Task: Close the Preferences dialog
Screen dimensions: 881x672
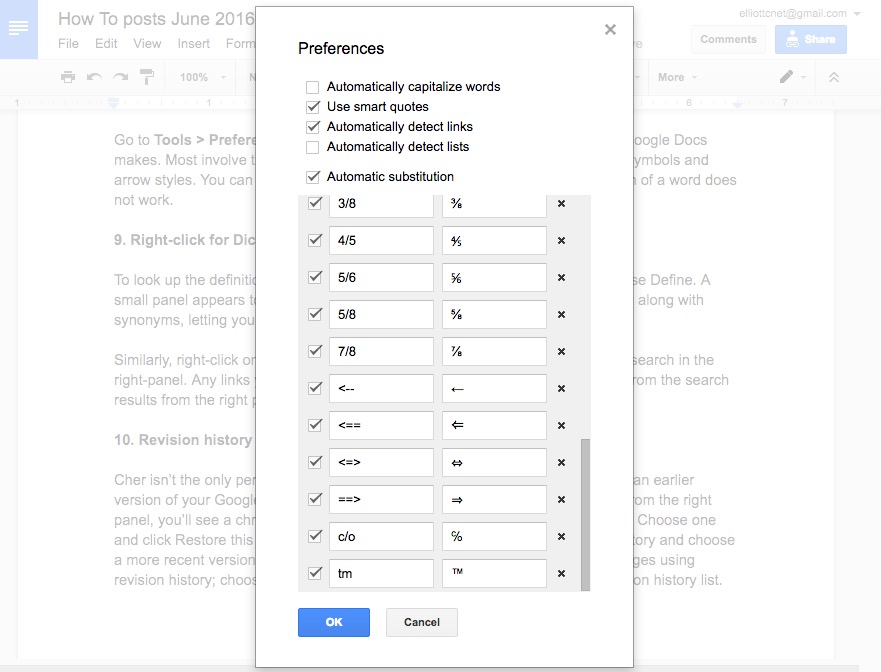Action: [x=610, y=30]
